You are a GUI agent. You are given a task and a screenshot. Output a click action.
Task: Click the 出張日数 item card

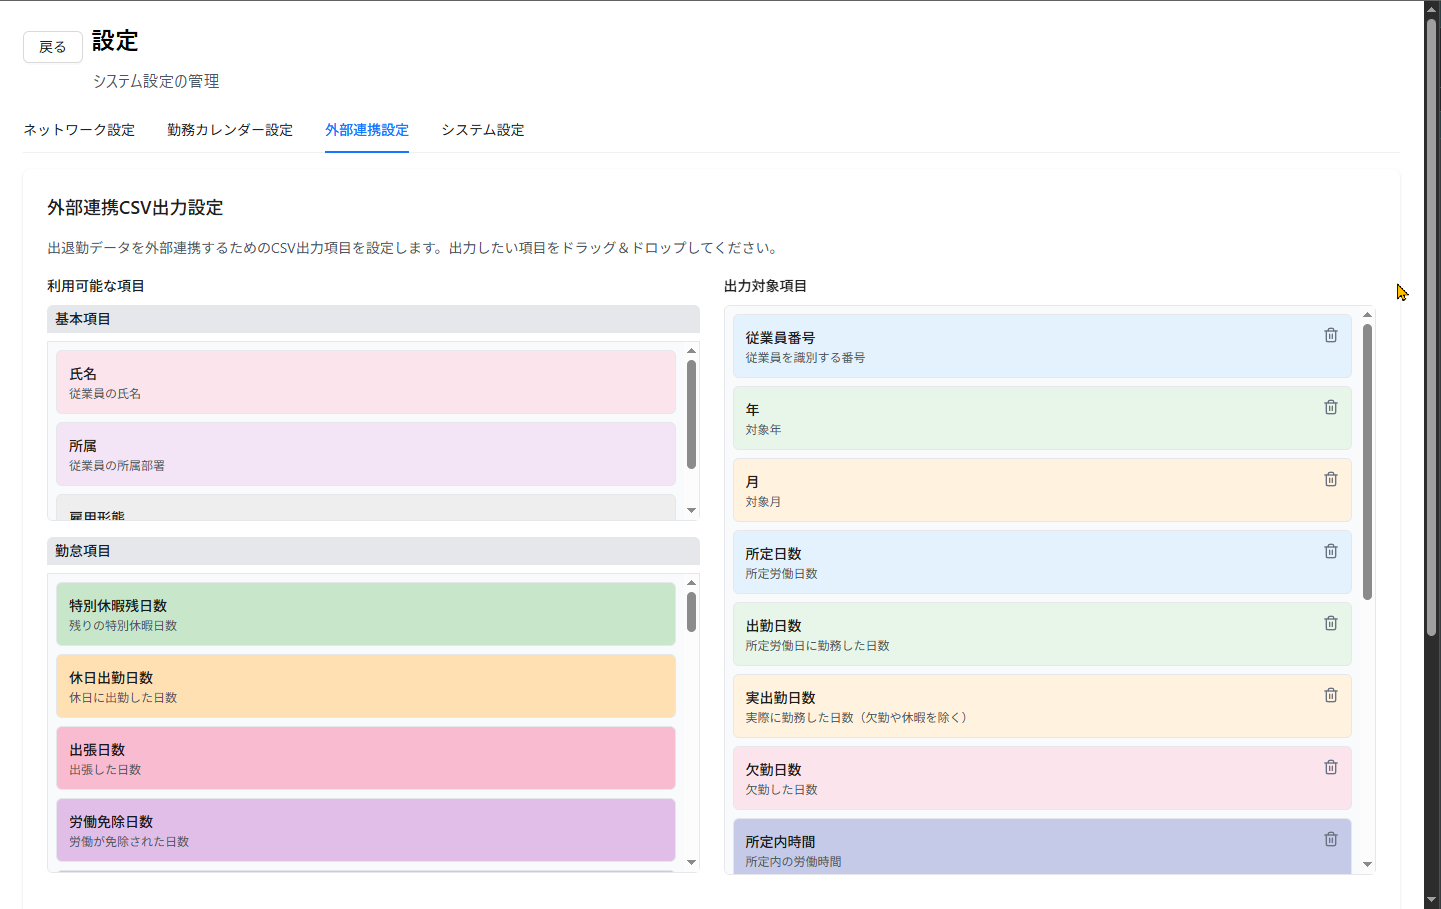click(x=366, y=758)
